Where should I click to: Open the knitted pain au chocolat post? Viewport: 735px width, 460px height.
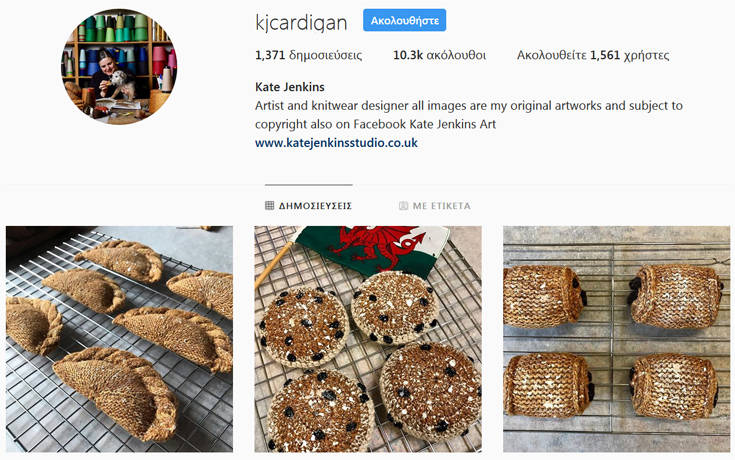[x=616, y=339]
